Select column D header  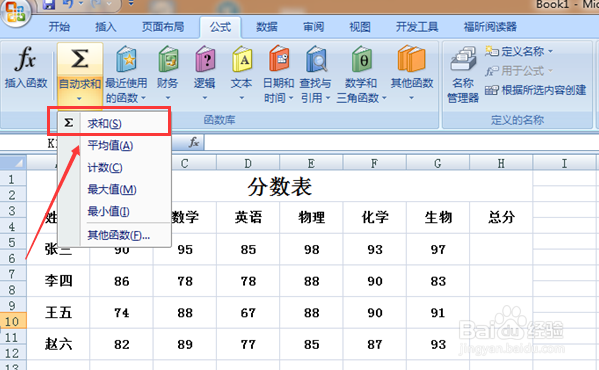[248, 163]
